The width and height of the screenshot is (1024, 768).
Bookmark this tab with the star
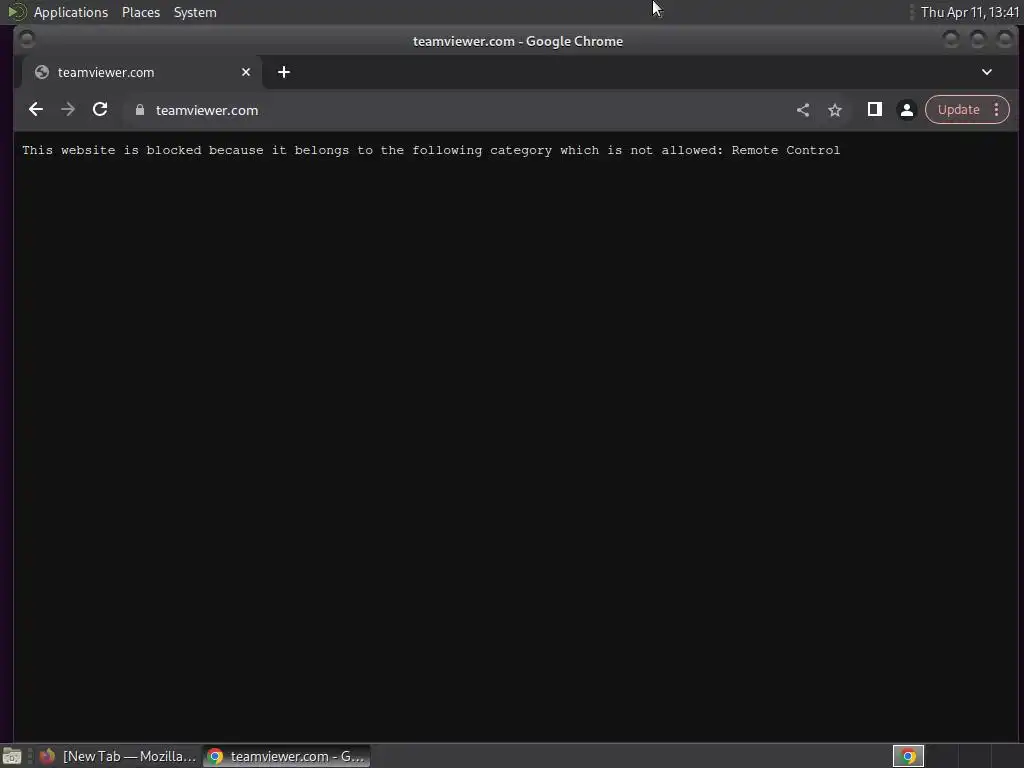pos(835,110)
